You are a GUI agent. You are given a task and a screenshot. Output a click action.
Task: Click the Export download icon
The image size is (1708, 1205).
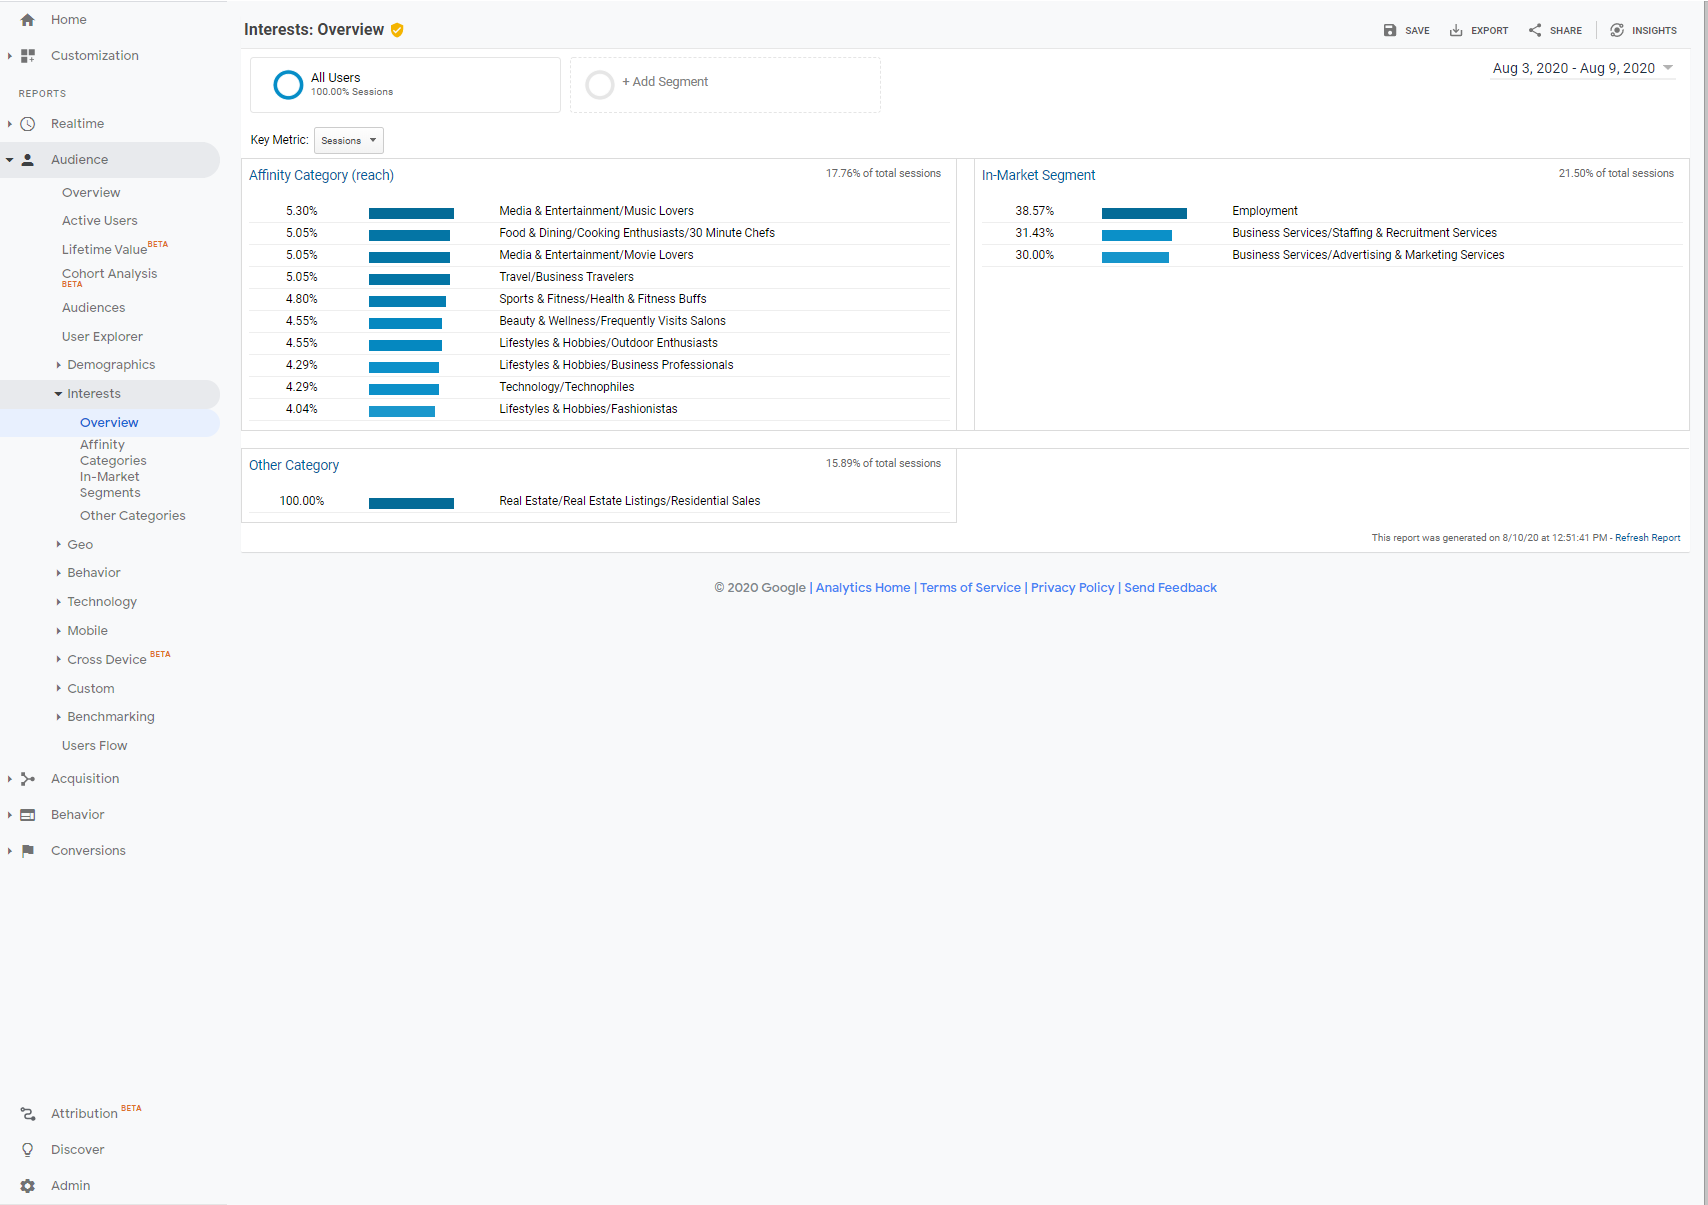pyautogui.click(x=1456, y=30)
